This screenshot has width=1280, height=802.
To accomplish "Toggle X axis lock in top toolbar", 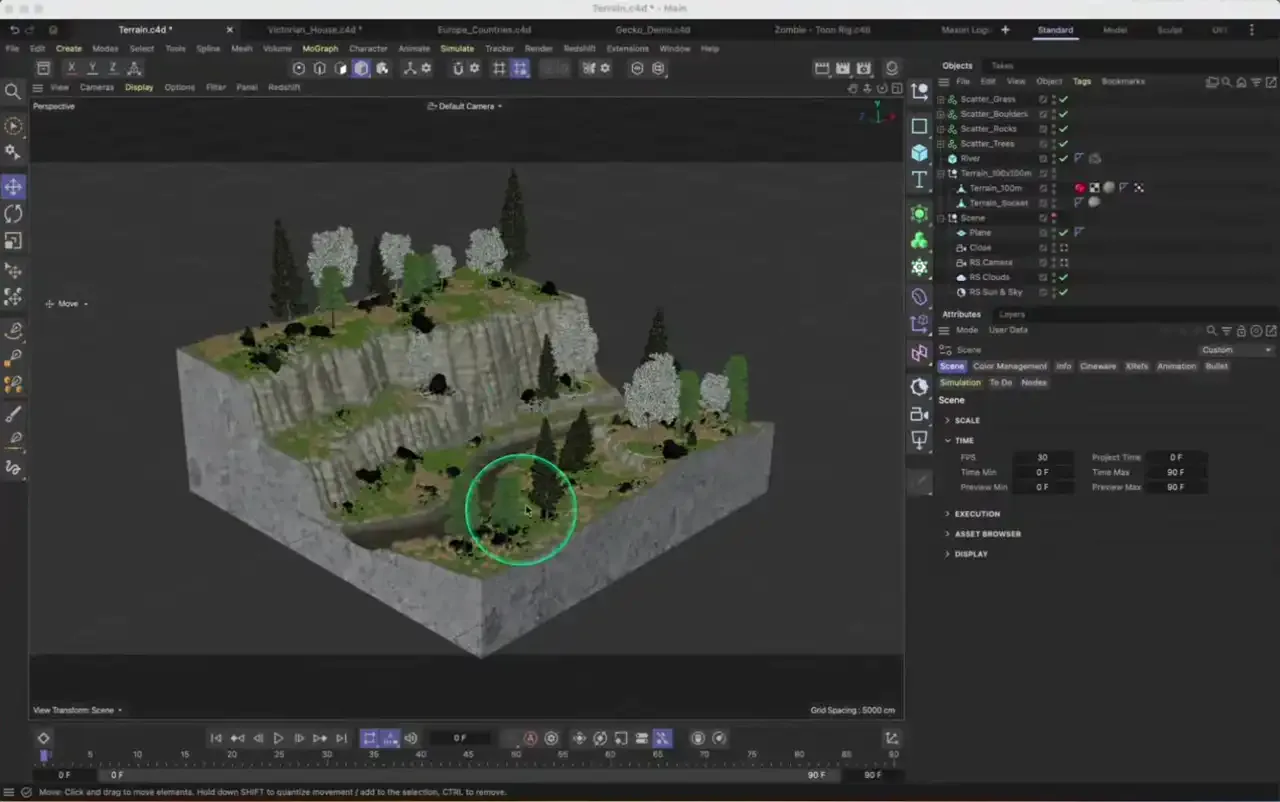I will [x=71, y=68].
